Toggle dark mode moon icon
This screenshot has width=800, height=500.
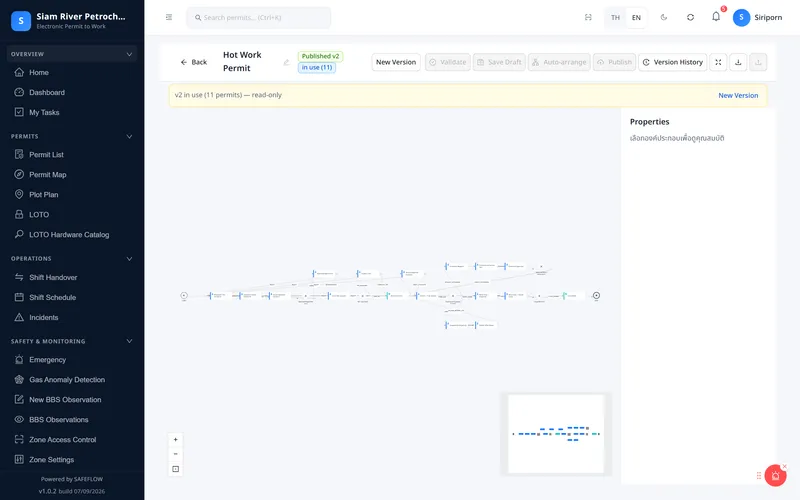point(664,17)
